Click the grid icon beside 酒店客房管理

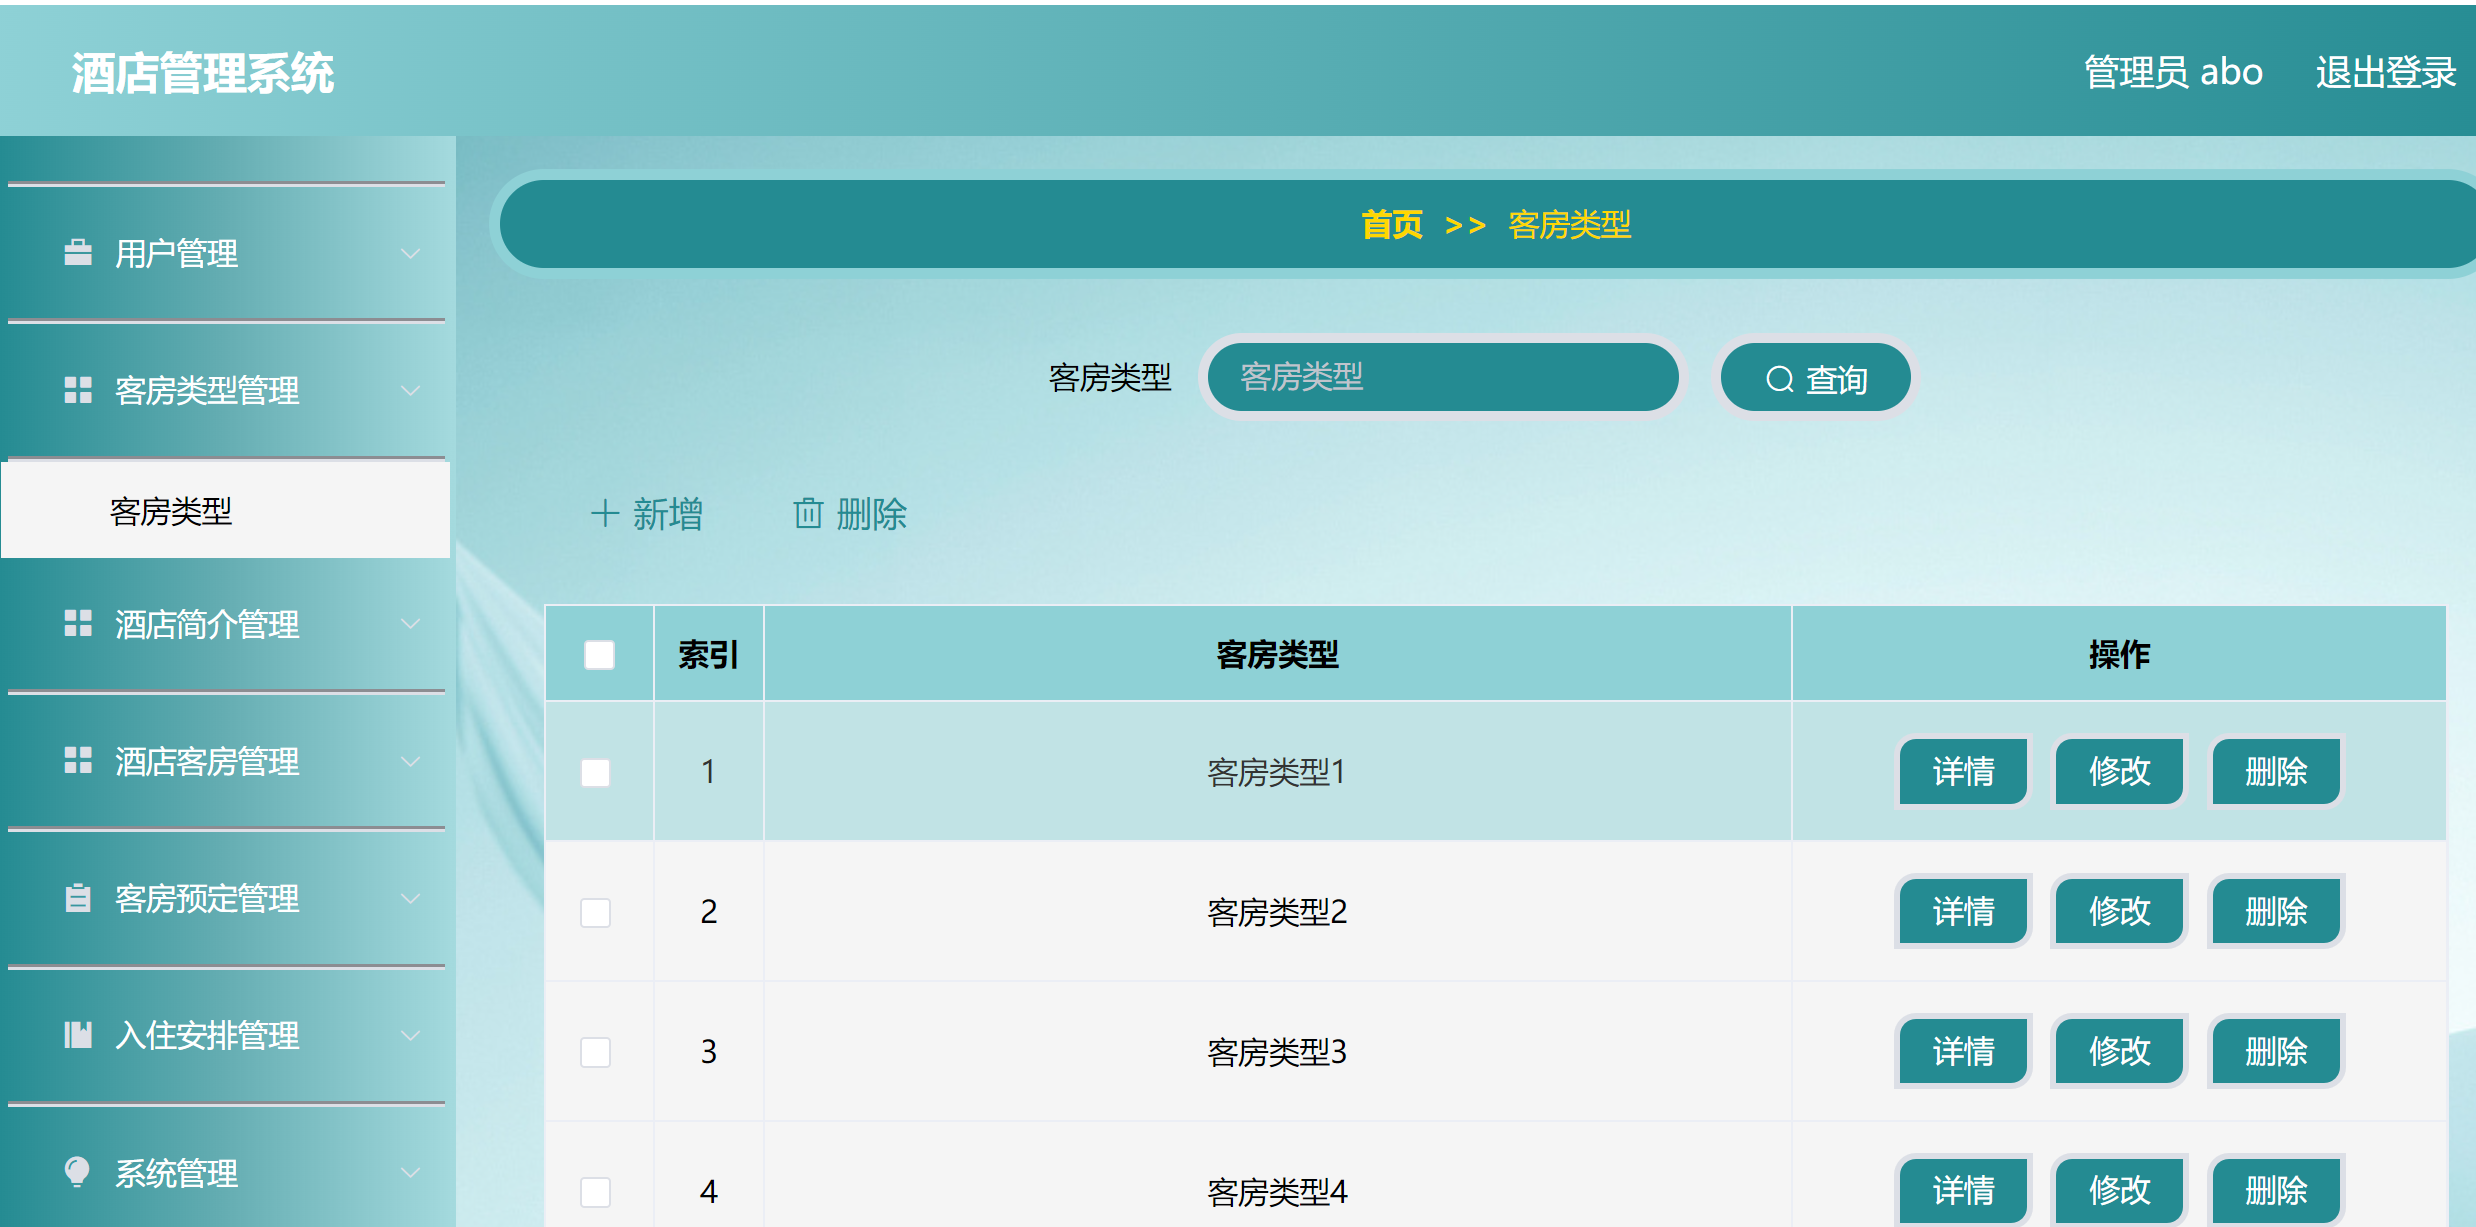(78, 761)
